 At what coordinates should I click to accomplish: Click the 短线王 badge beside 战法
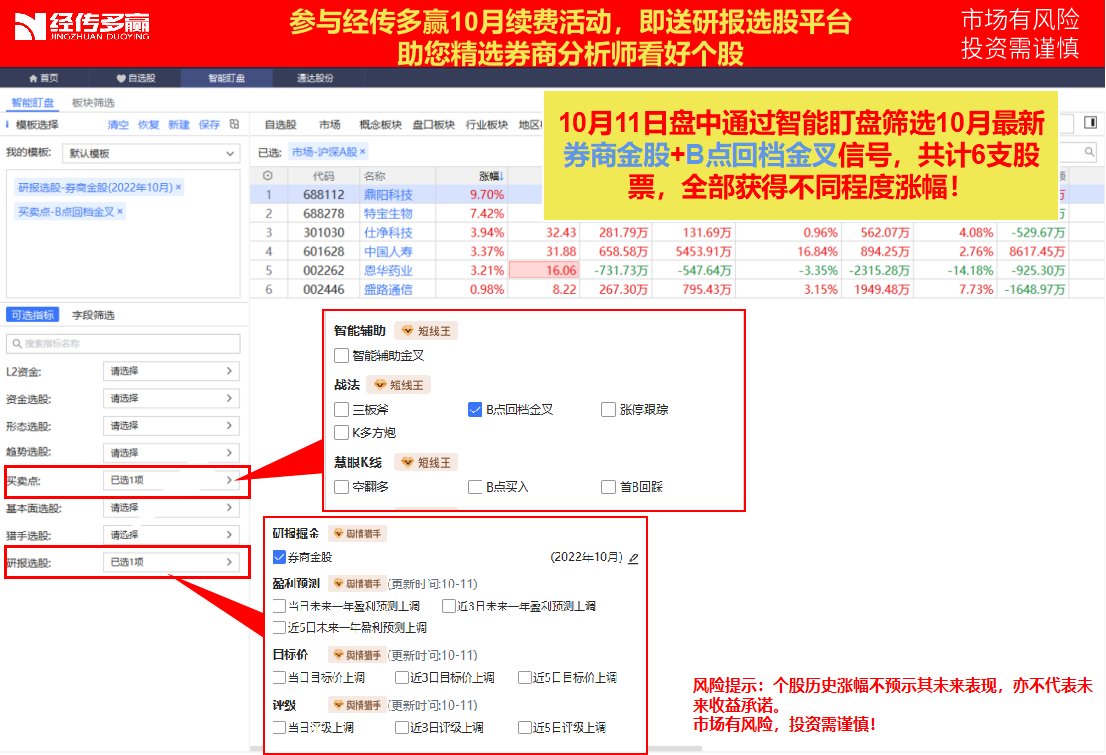click(399, 385)
